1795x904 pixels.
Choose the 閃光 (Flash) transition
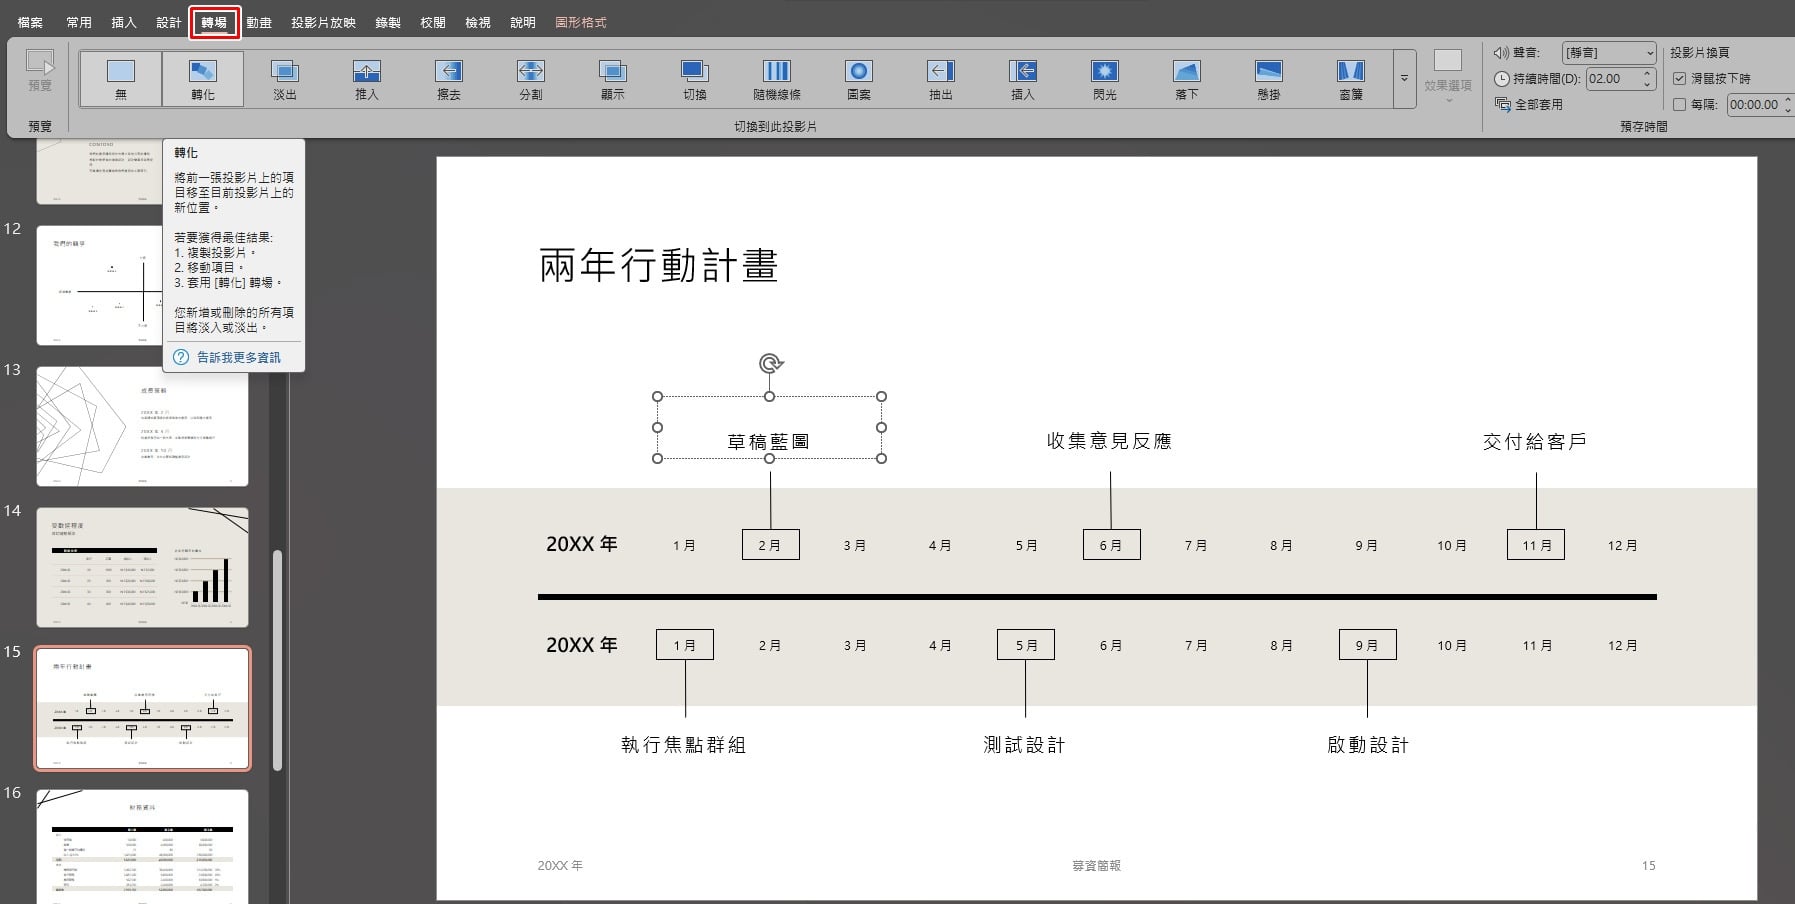[x=1105, y=79]
